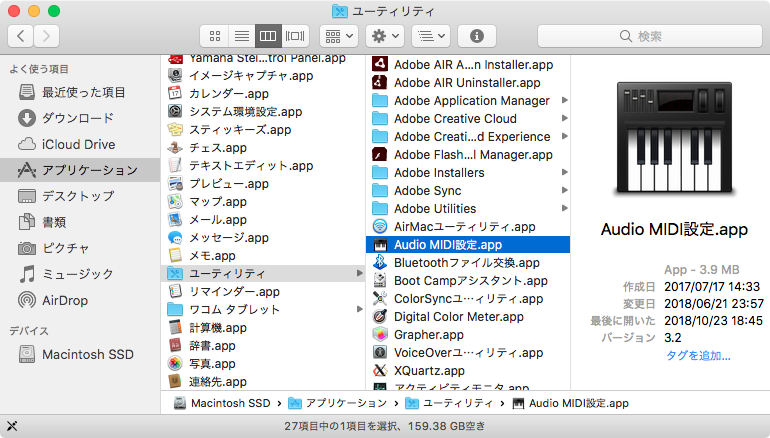Click the Digital Color Meter.app icon
This screenshot has height=438, width=770.
click(380, 316)
